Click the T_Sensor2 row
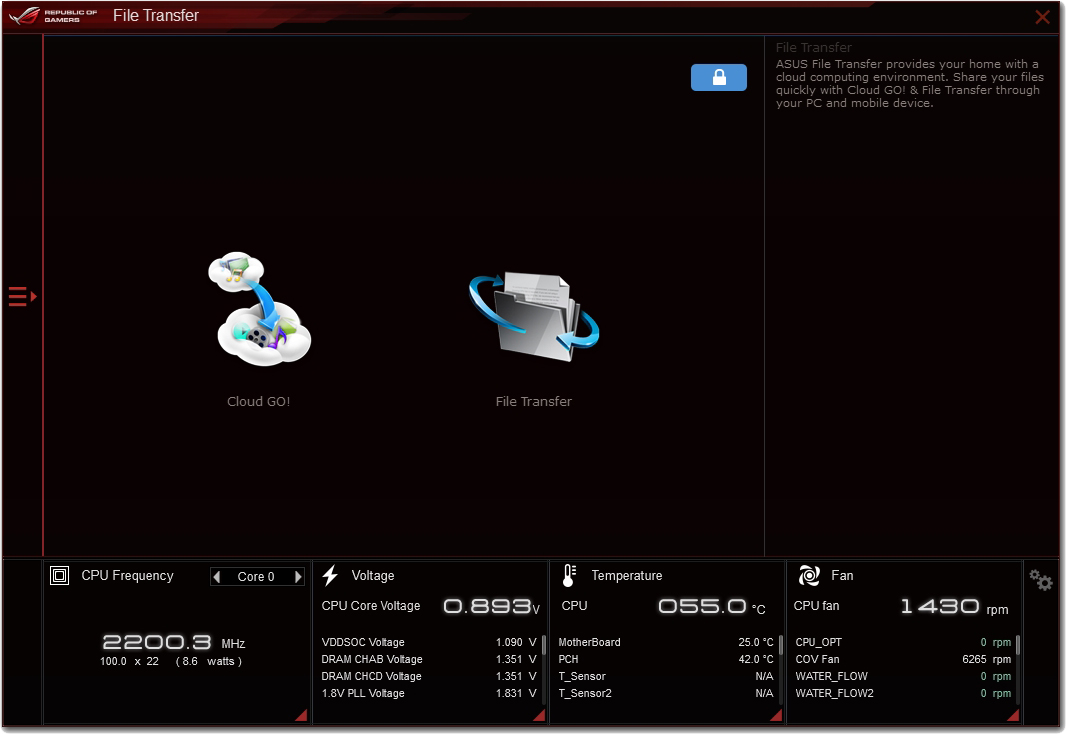The image size is (1066, 734). coord(666,693)
